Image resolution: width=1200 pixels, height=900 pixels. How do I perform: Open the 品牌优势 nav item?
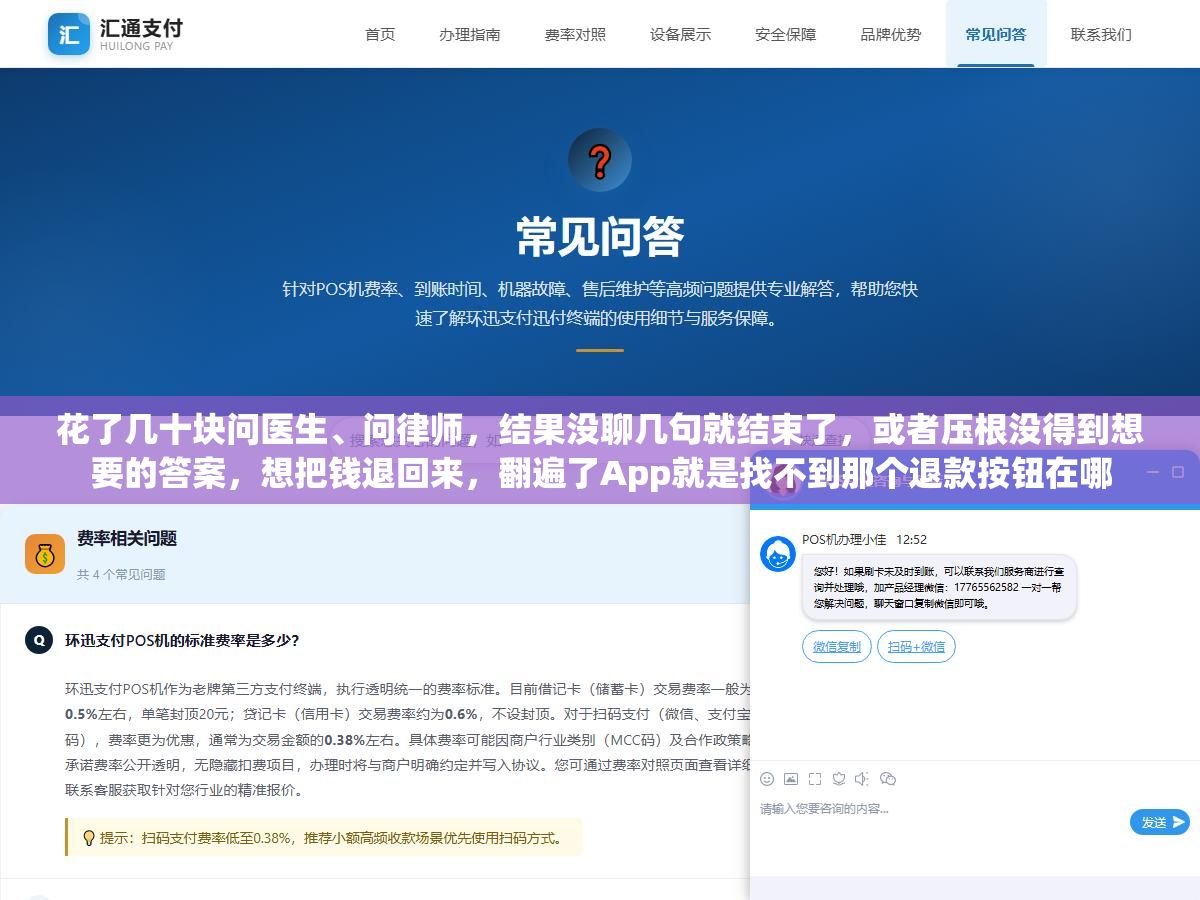click(x=891, y=34)
